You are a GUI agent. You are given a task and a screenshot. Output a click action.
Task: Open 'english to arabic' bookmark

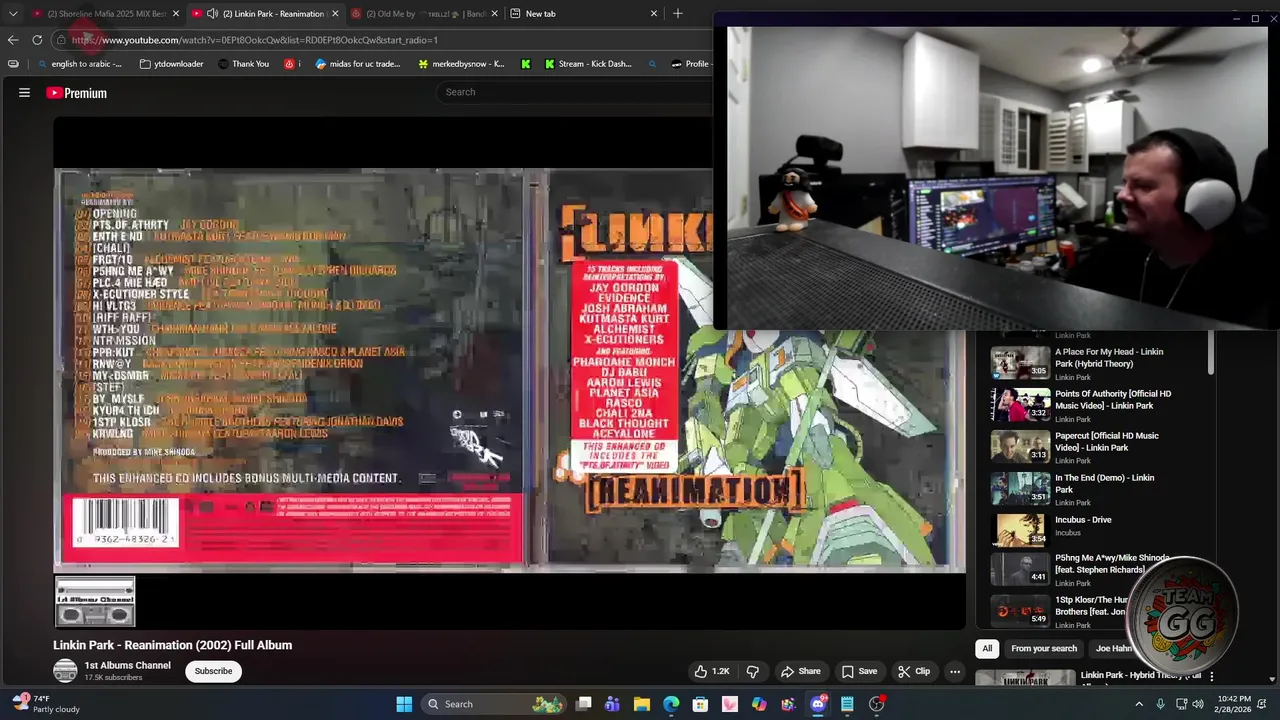[x=79, y=64]
